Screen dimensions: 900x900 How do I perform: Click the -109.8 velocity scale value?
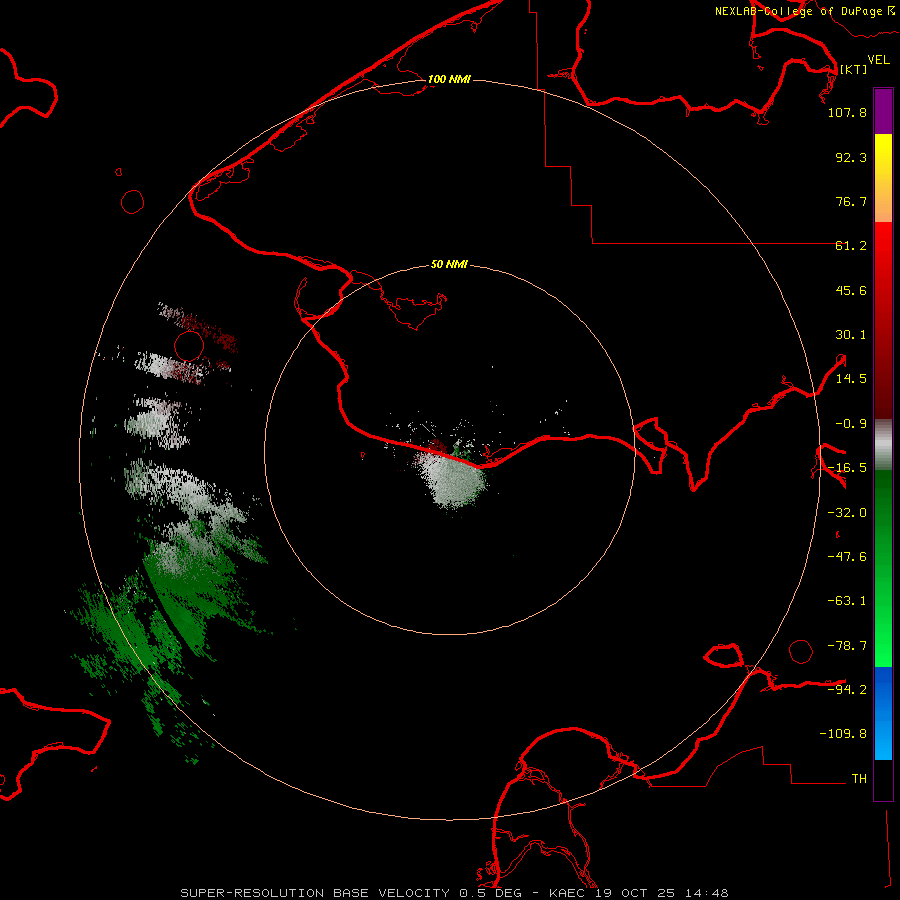843,734
